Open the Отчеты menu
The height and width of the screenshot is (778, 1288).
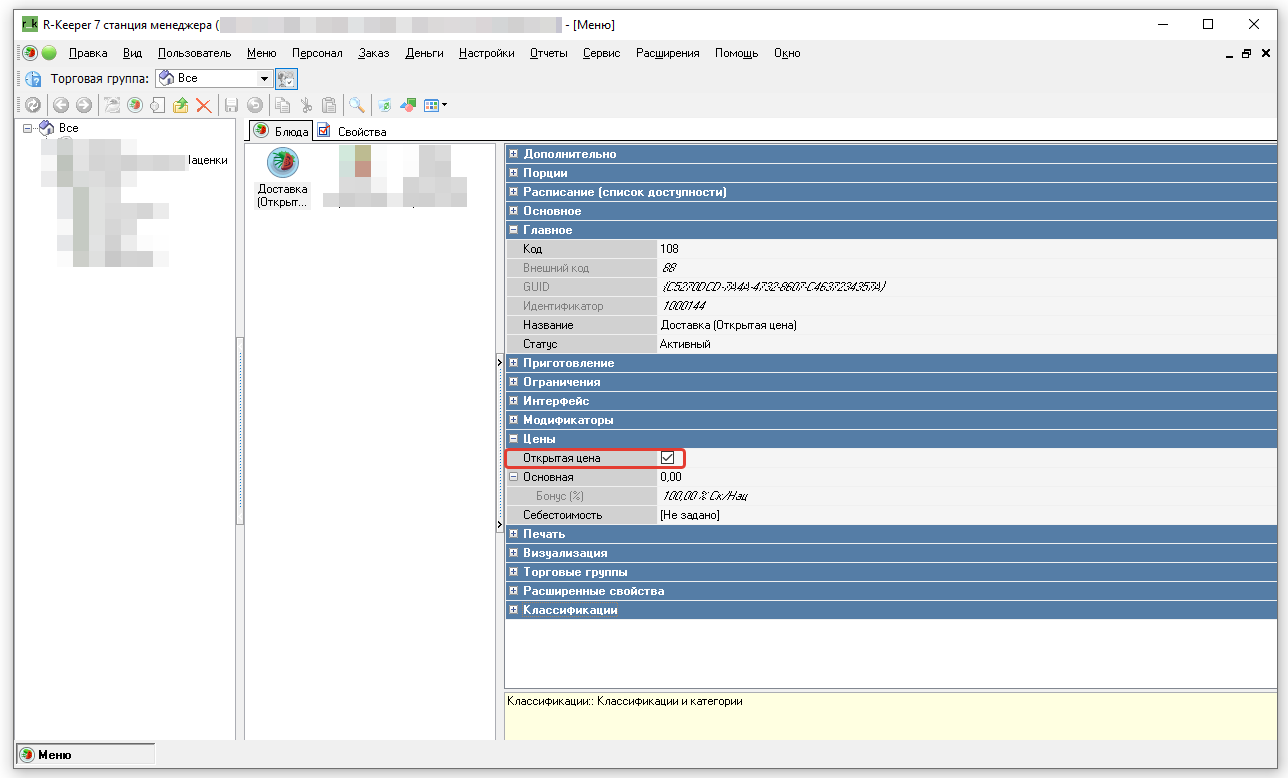point(549,53)
